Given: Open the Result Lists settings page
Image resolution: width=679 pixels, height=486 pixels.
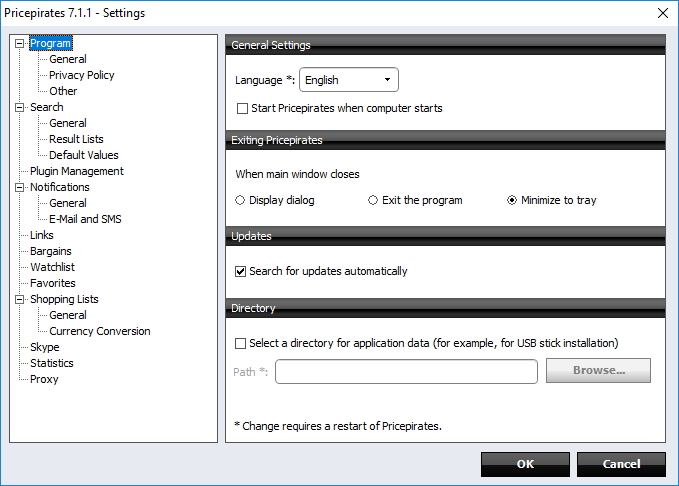Looking at the screenshot, I should pyautogui.click(x=76, y=139).
